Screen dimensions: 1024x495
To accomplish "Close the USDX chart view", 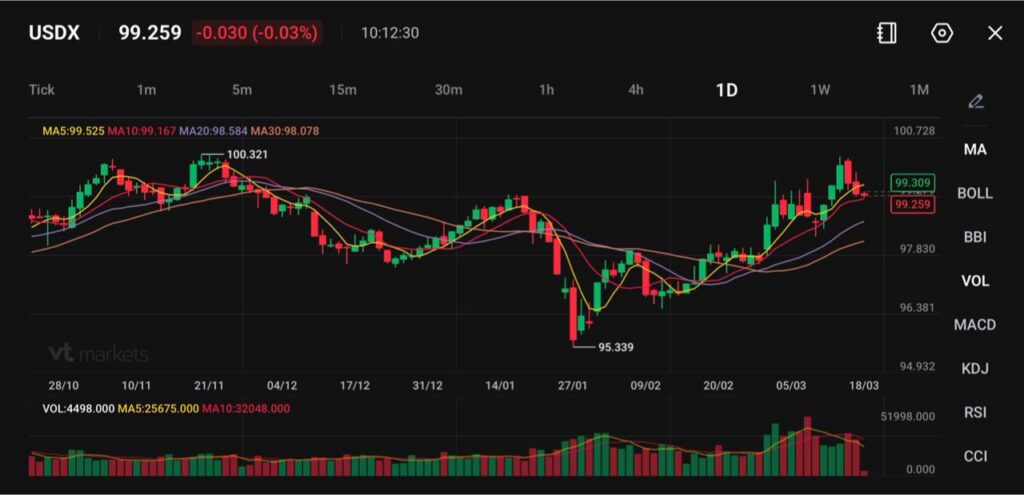I will 995,33.
